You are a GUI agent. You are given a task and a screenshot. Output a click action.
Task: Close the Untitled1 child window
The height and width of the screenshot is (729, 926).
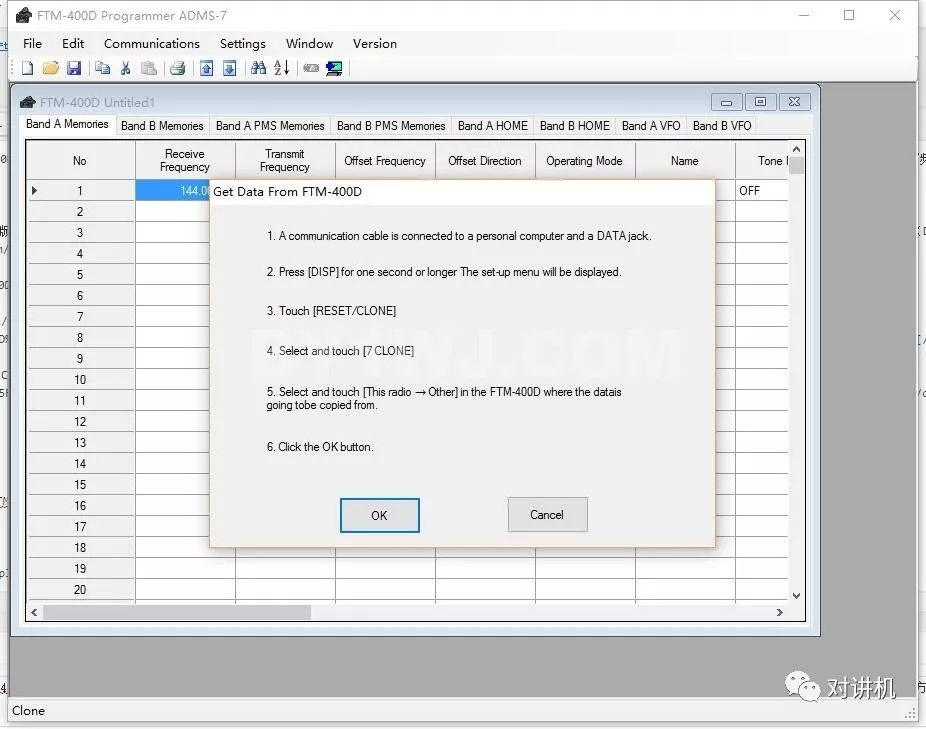tap(795, 102)
